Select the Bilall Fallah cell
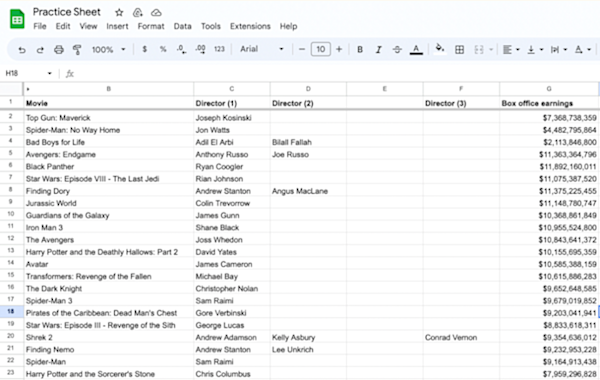Image resolution: width=600 pixels, height=380 pixels. point(308,142)
